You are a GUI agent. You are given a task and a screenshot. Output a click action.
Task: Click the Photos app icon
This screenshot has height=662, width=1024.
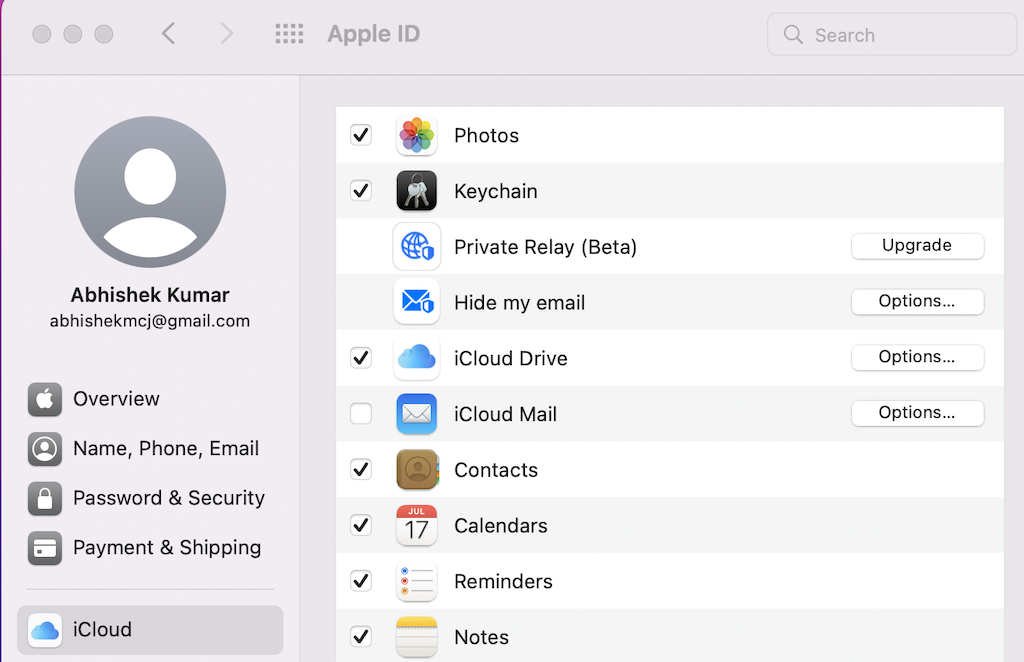click(x=417, y=135)
